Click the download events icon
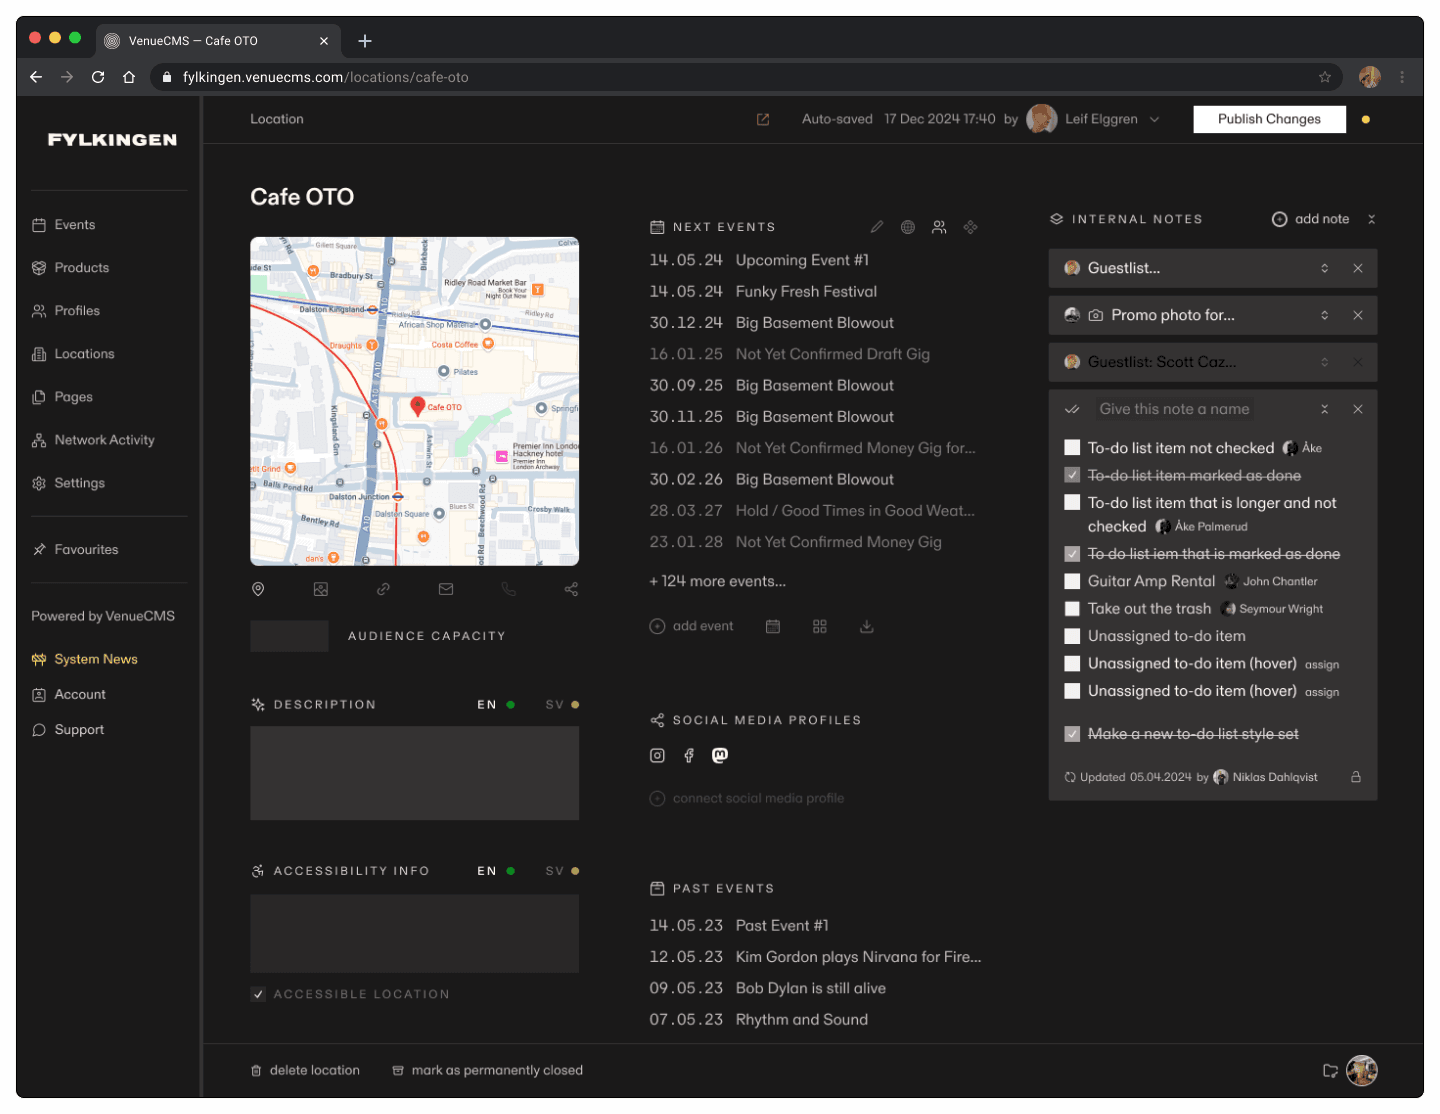Viewport: 1440px width, 1114px height. coord(867,626)
